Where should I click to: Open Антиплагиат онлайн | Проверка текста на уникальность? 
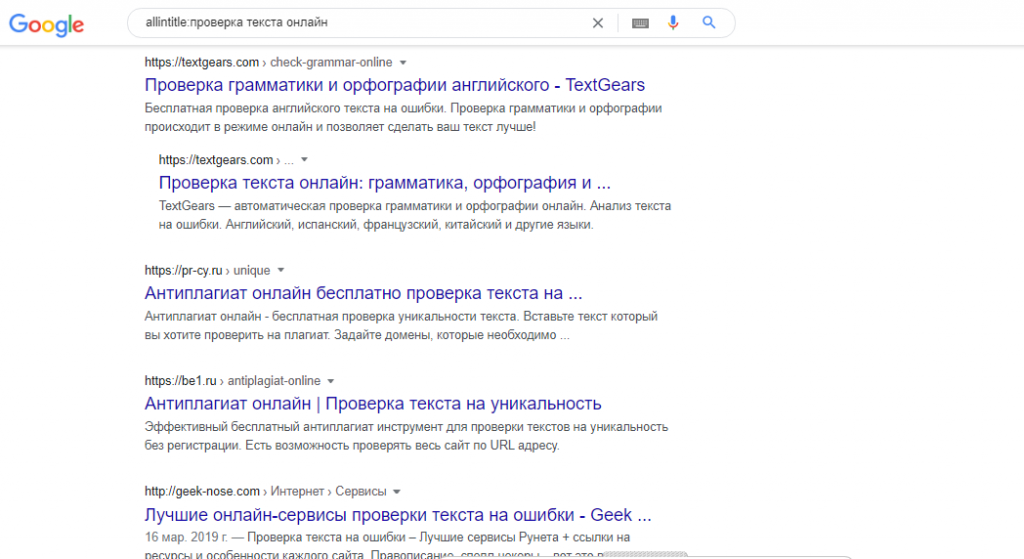[x=373, y=404]
